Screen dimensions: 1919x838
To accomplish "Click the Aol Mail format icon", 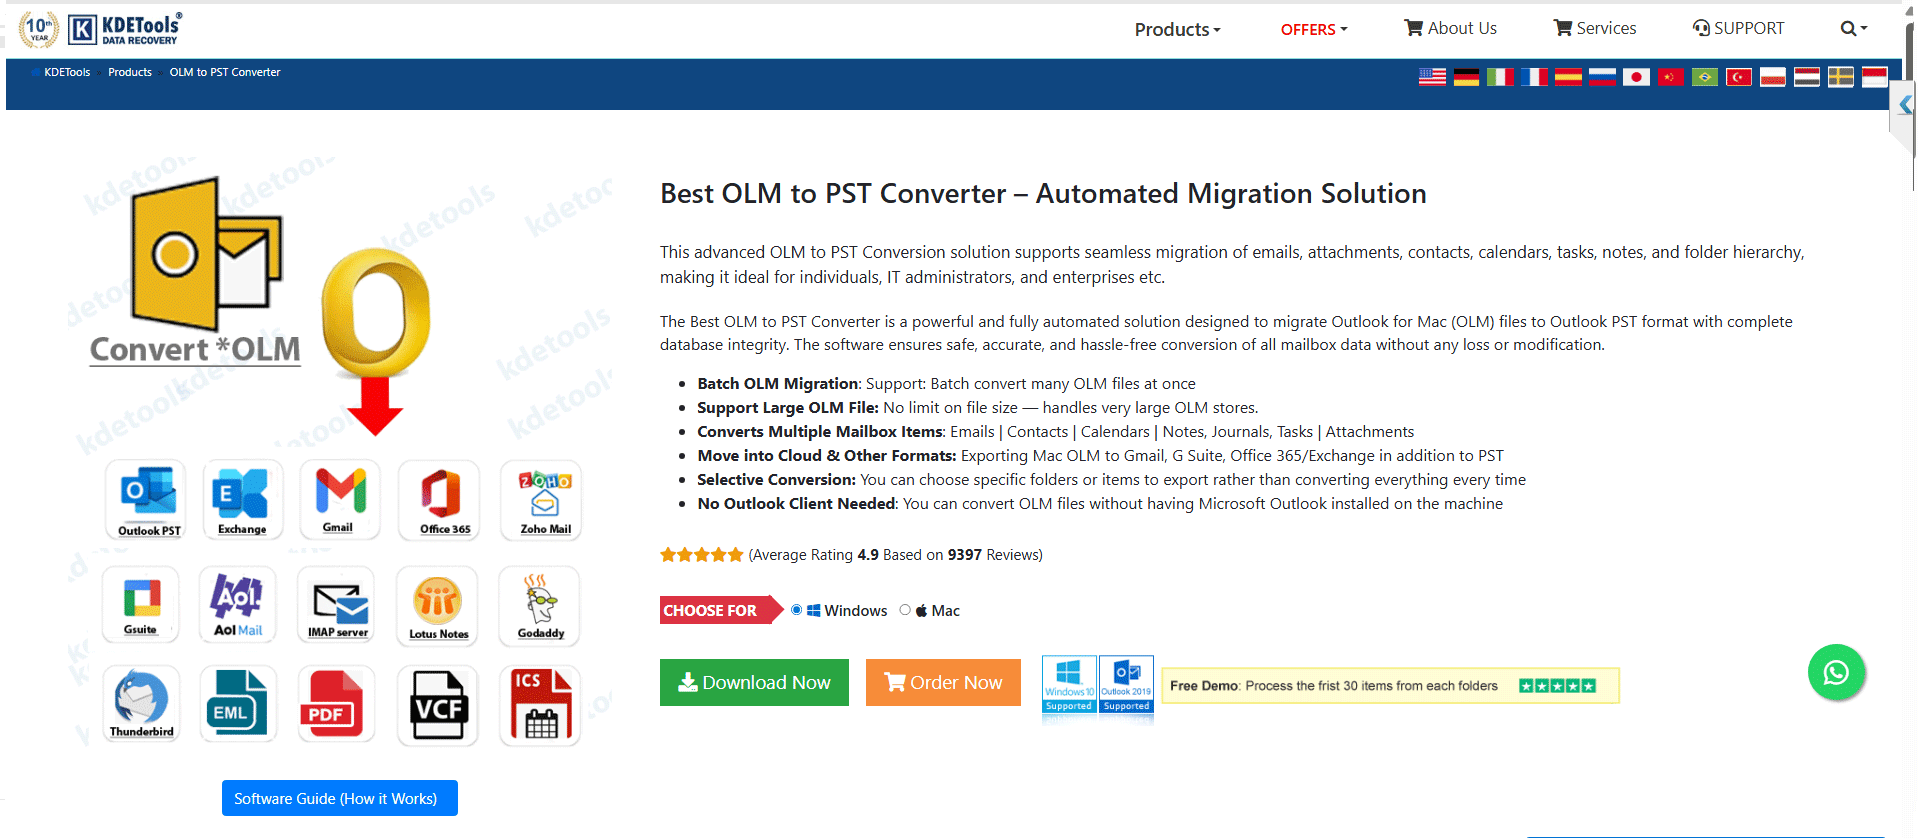I will tap(237, 604).
